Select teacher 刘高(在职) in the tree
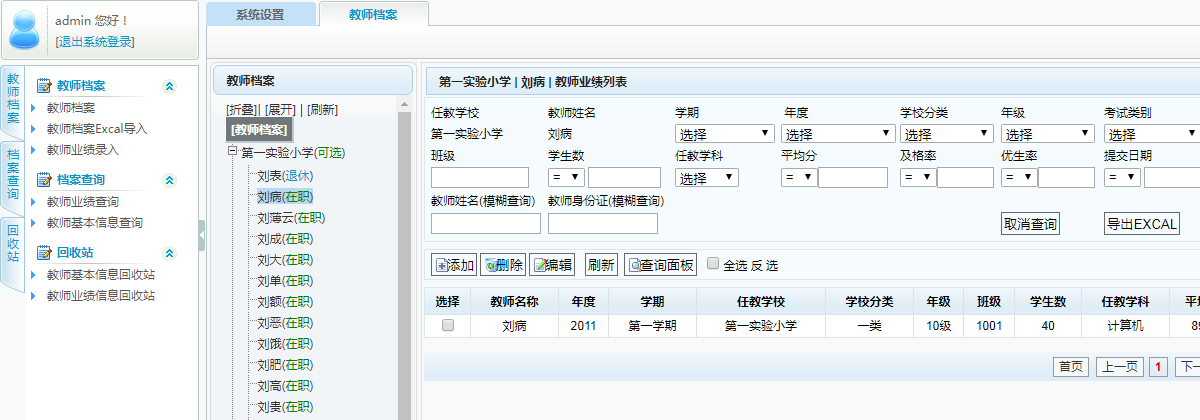The height and width of the screenshot is (420, 1200). (285, 385)
